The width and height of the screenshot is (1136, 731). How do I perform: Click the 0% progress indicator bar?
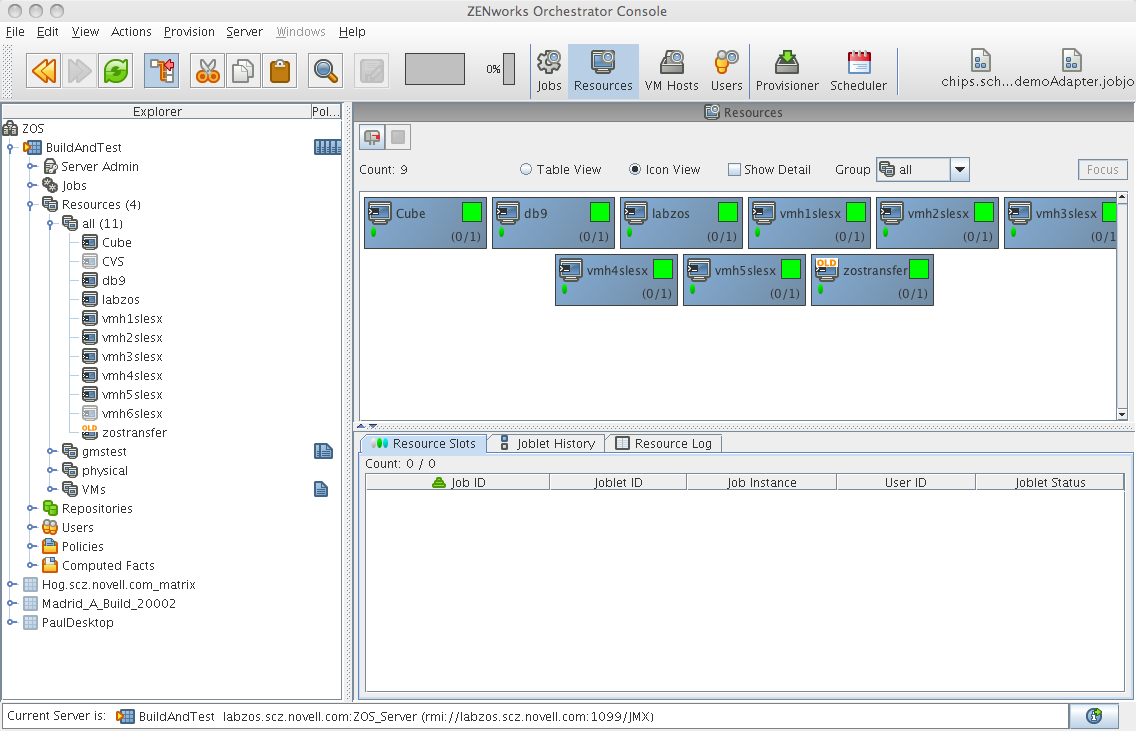pos(509,70)
